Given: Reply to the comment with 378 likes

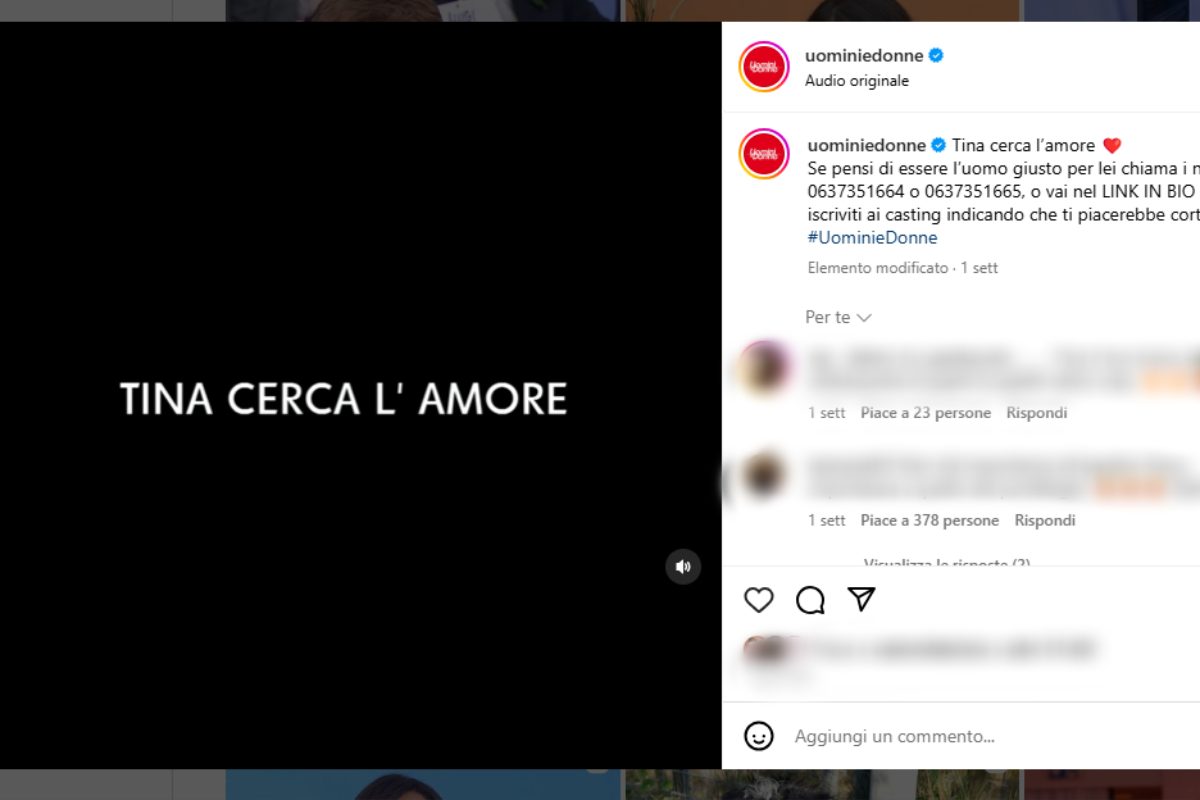Looking at the screenshot, I should [x=1045, y=521].
